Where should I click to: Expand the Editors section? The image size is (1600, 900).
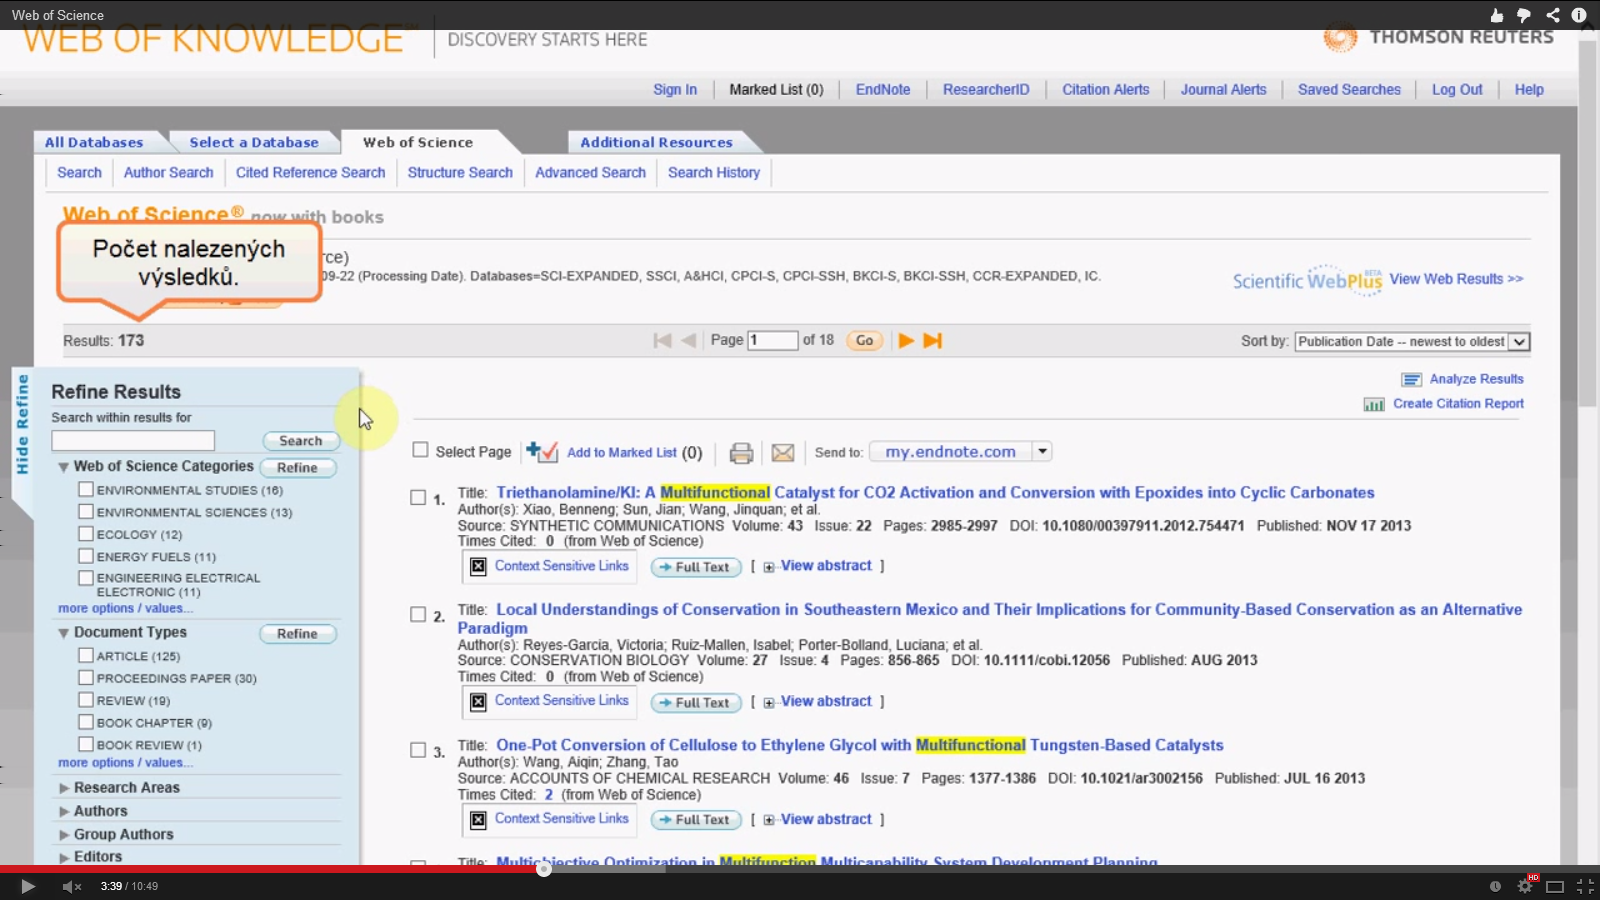point(64,857)
